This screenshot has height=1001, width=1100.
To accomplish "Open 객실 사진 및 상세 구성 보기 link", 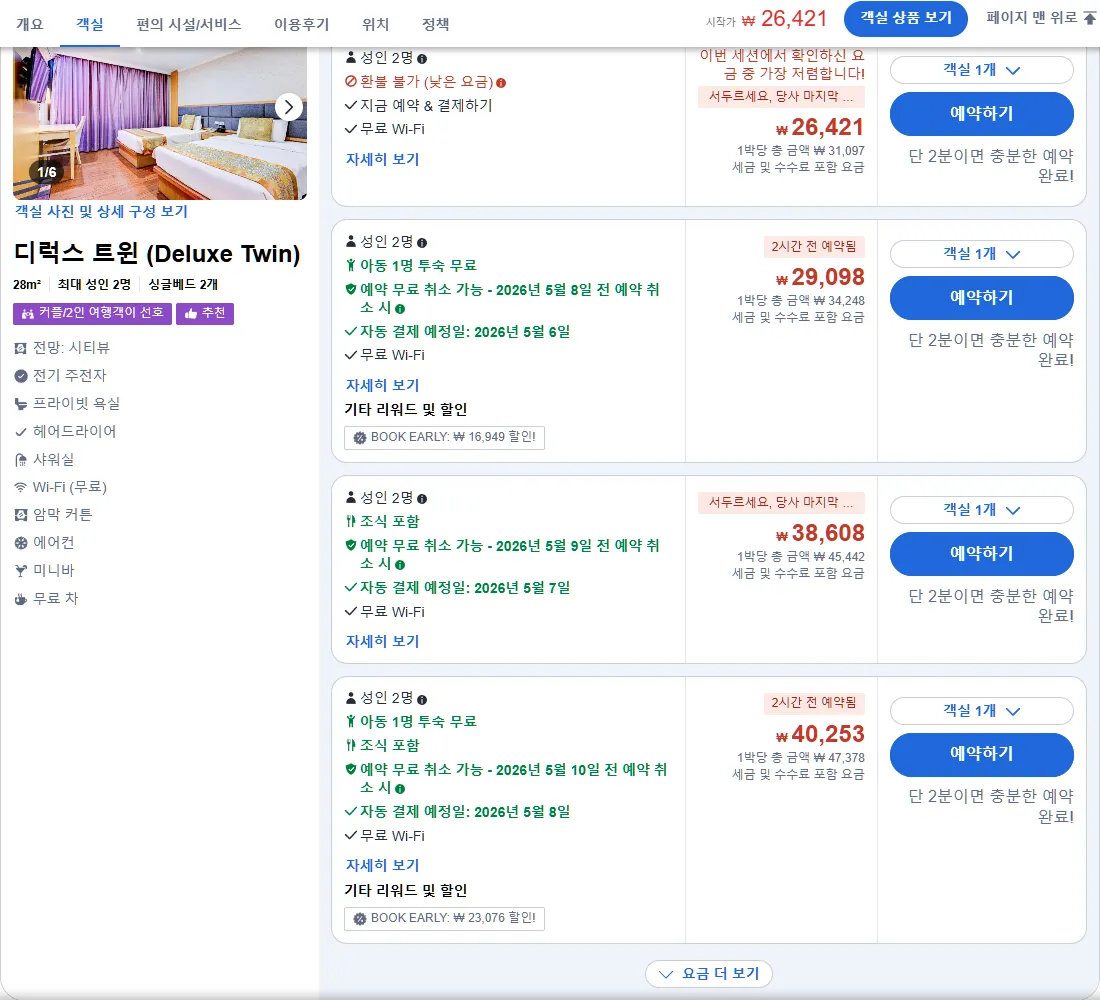I will tap(102, 211).
